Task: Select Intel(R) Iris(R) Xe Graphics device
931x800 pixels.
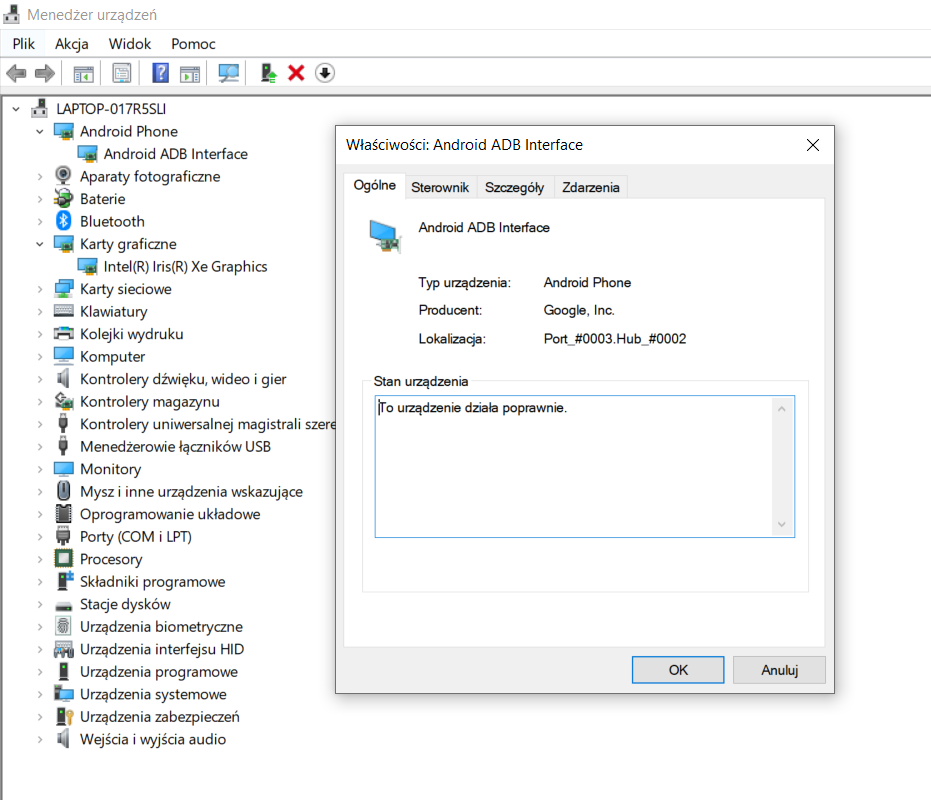Action: pos(185,266)
